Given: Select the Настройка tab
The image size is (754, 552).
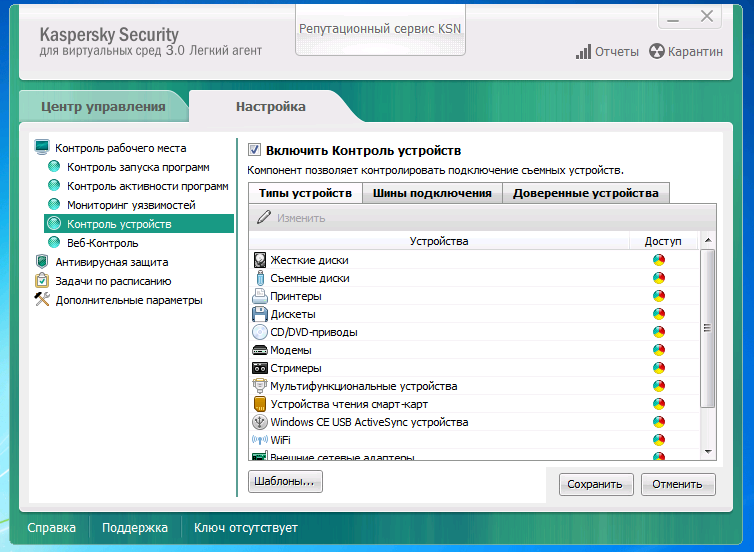Looking at the screenshot, I should [x=270, y=106].
